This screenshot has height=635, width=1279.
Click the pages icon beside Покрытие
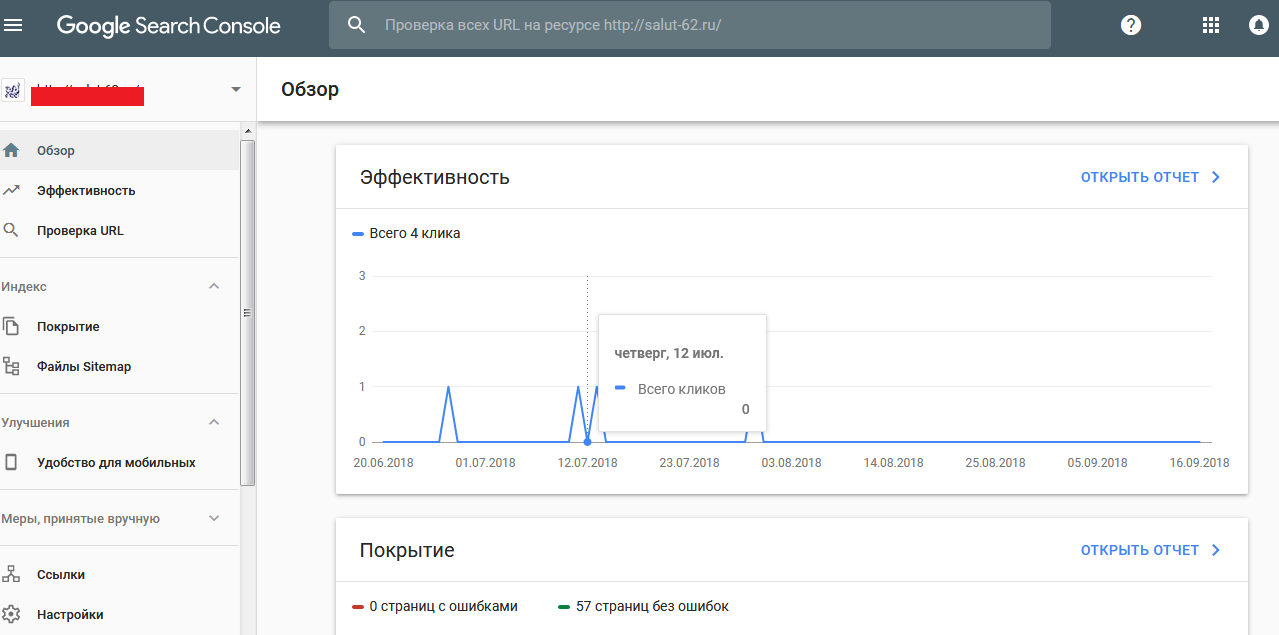coord(11,326)
